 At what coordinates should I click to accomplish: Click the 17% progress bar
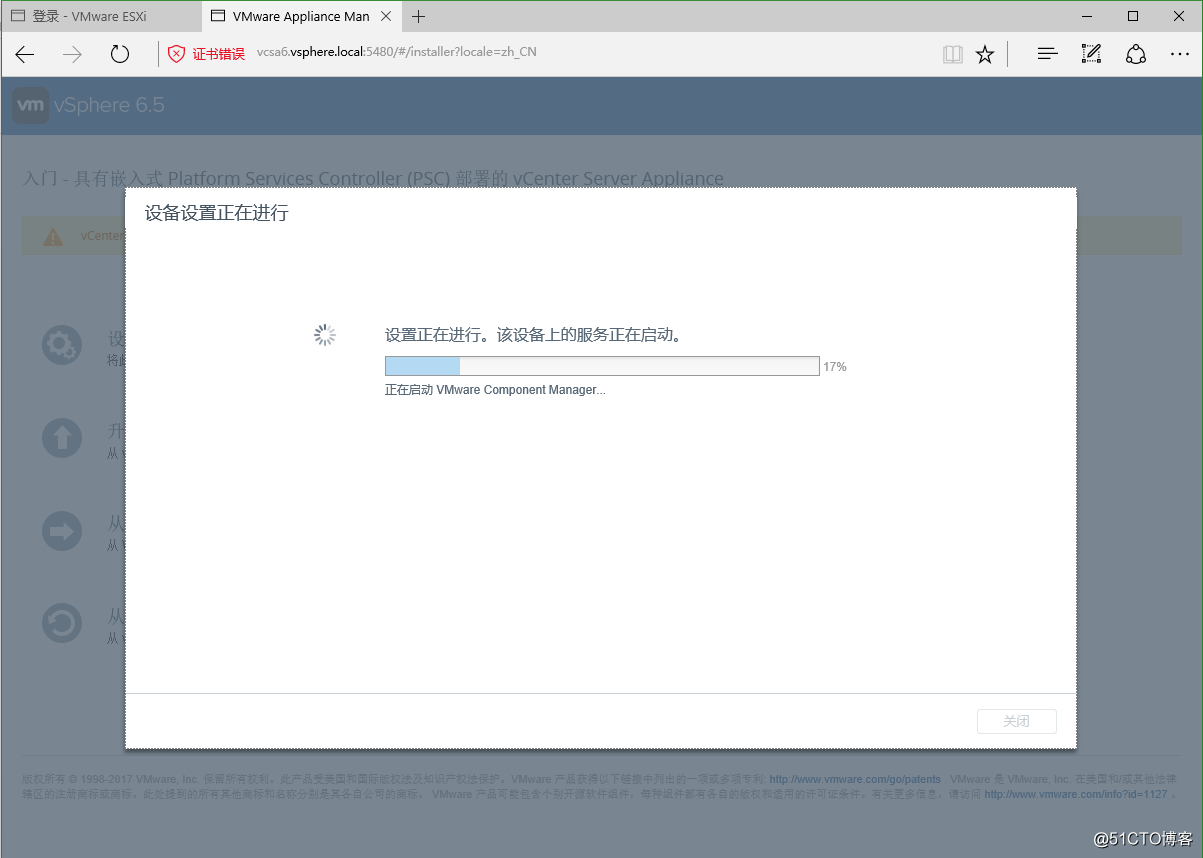pos(602,366)
